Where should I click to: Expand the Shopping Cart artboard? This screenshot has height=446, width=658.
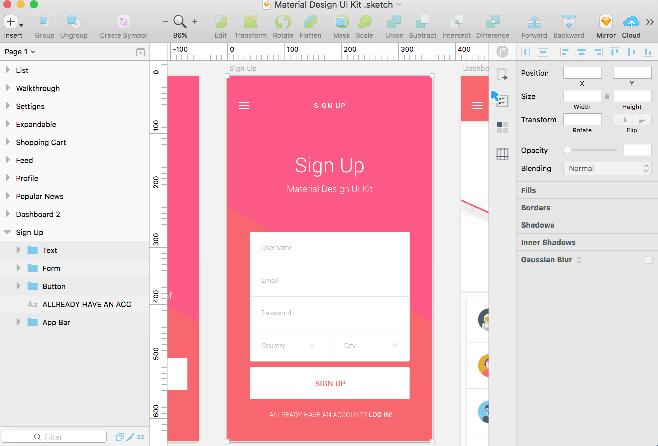pyautogui.click(x=8, y=142)
